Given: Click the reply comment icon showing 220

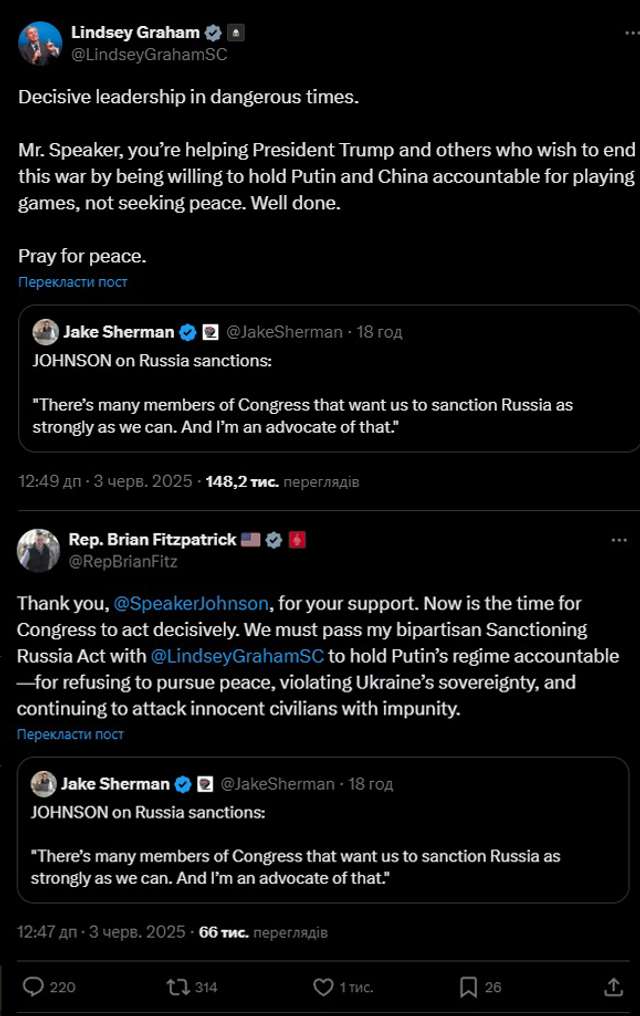Looking at the screenshot, I should coord(35,987).
